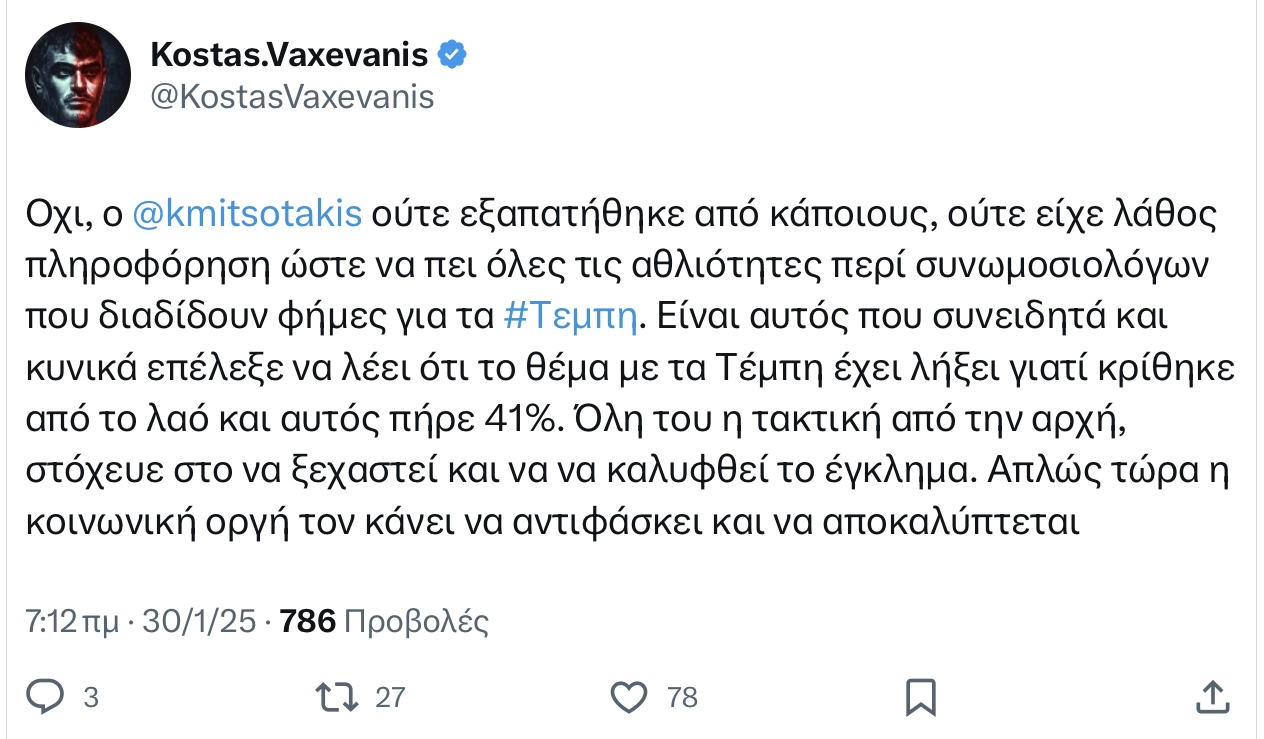Click the retweet count 27
This screenshot has width=1264, height=739.
[389, 697]
